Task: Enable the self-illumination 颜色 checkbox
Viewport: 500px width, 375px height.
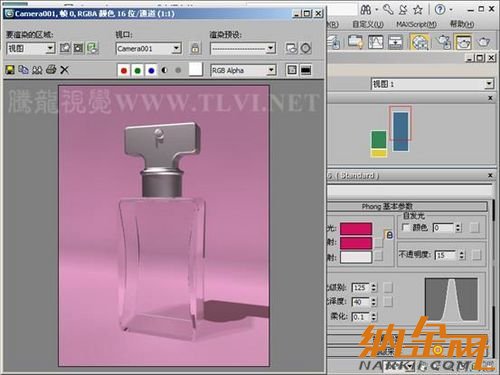Action: click(x=406, y=227)
